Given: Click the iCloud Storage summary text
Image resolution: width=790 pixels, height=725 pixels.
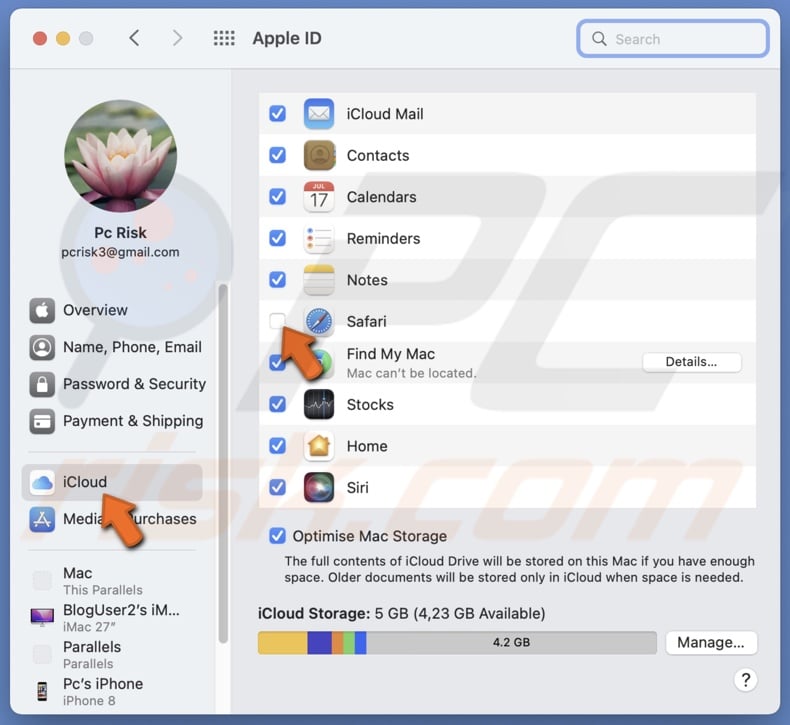Looking at the screenshot, I should tap(402, 614).
